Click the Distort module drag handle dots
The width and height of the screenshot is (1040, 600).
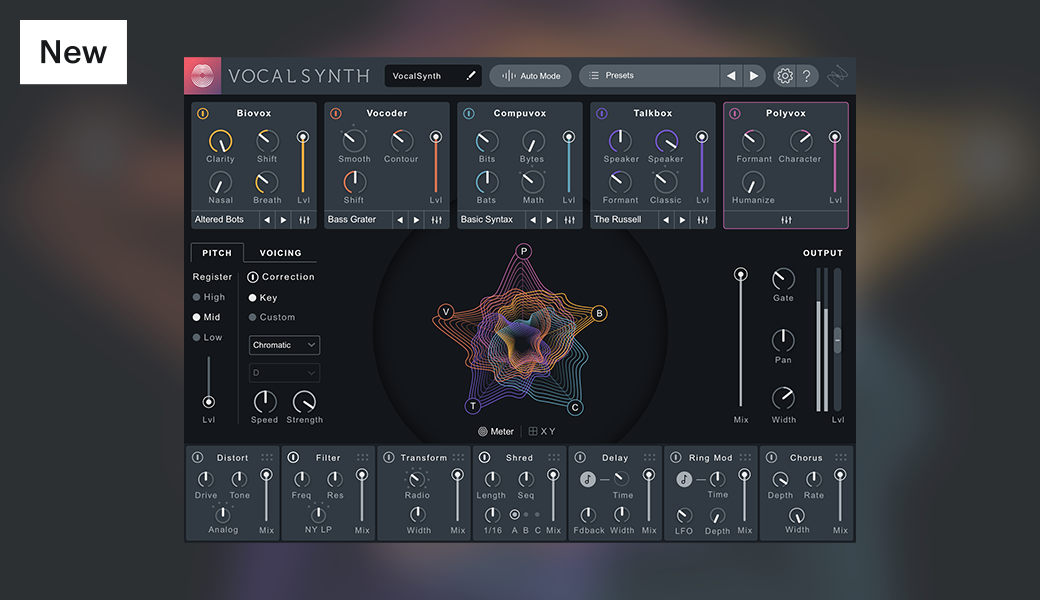point(267,457)
